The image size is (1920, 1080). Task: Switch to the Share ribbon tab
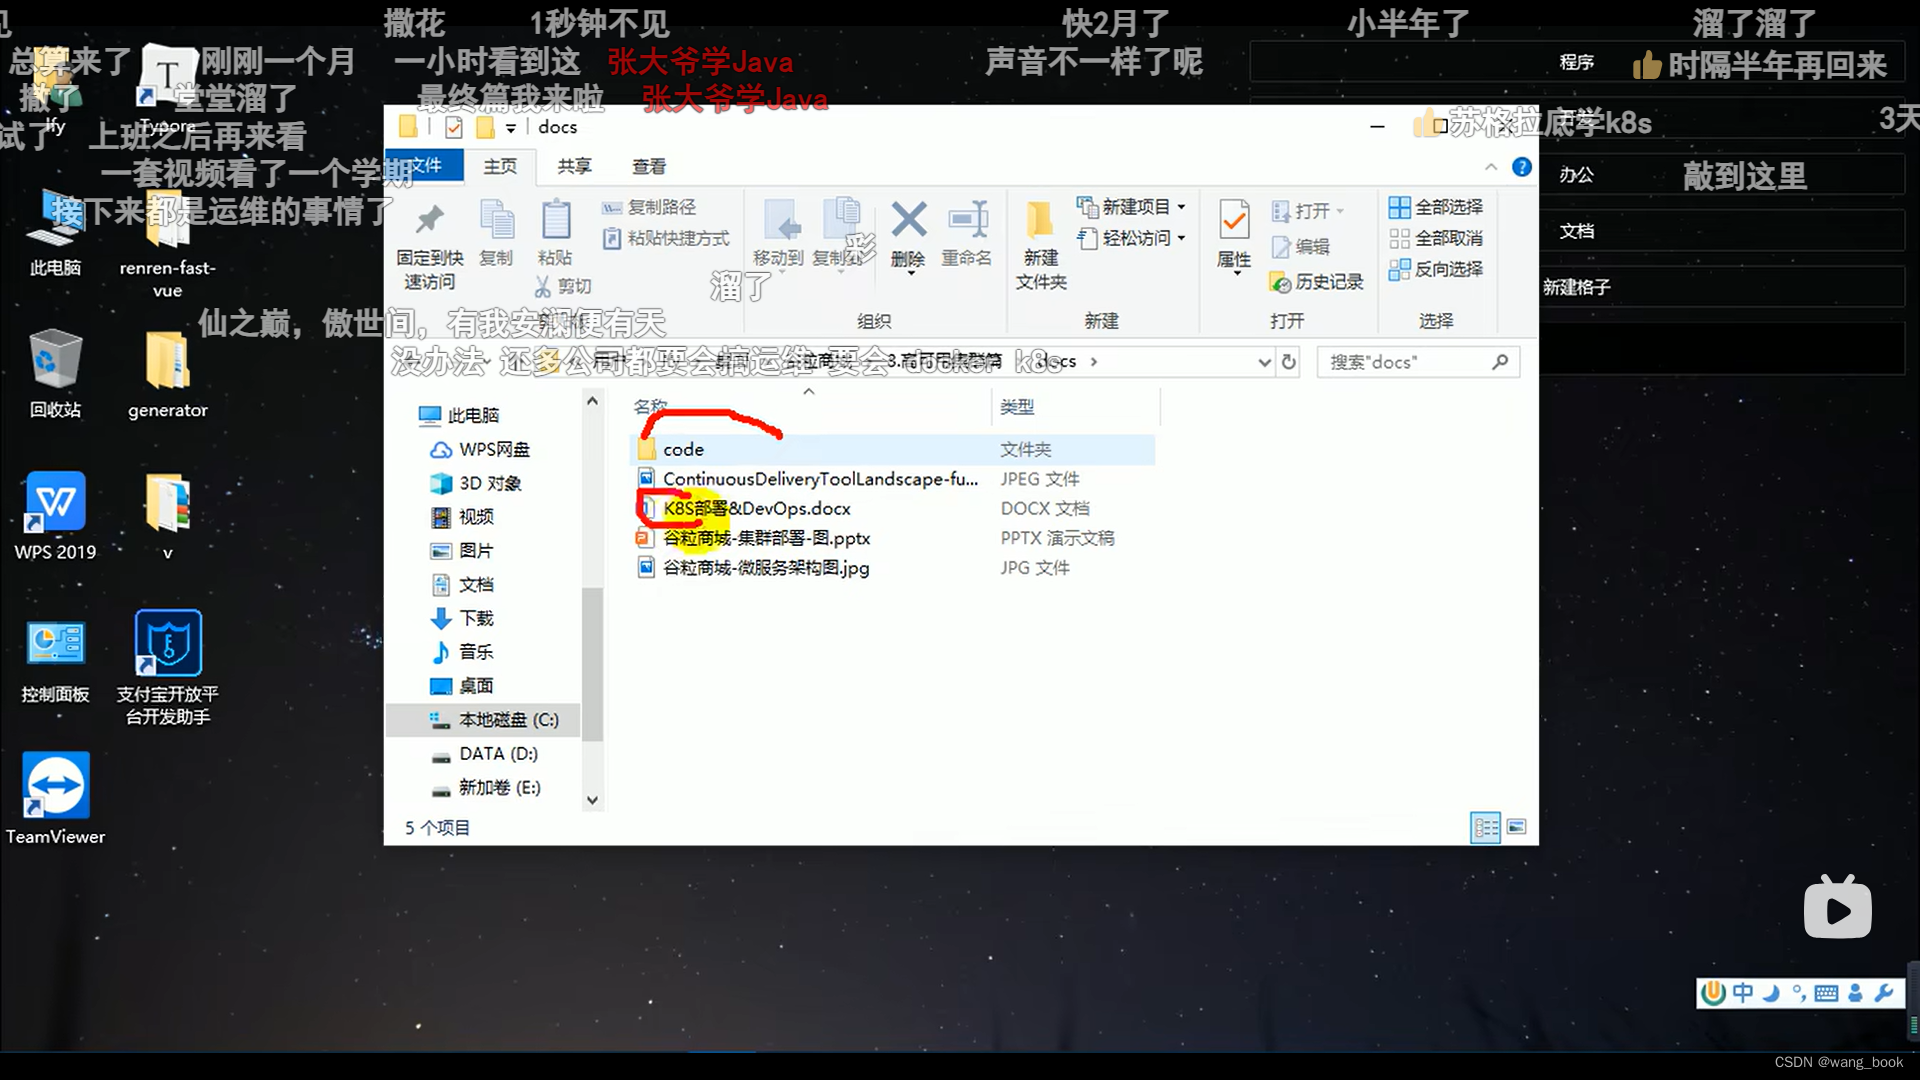(x=574, y=166)
